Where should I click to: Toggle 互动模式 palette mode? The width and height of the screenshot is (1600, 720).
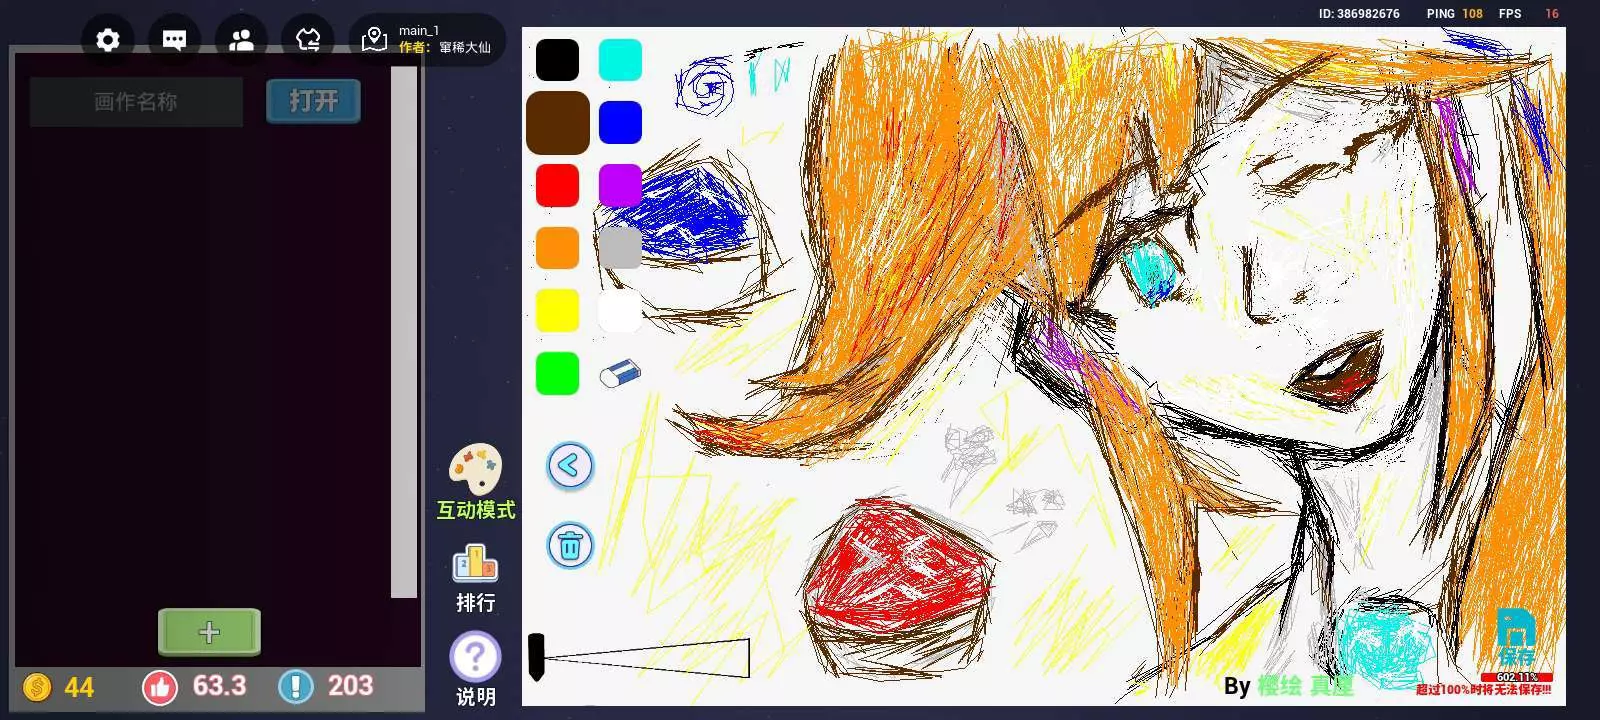click(475, 482)
